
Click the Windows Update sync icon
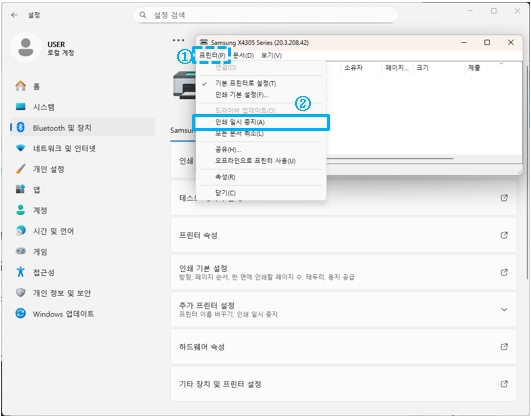[21, 313]
